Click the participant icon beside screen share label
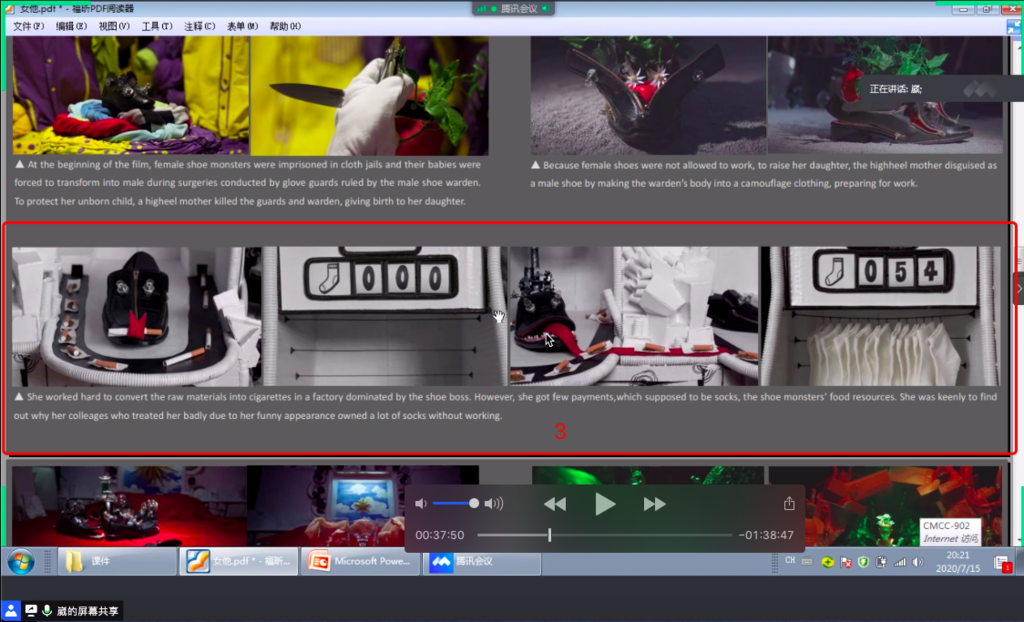Image resolution: width=1024 pixels, height=622 pixels. (x=11, y=611)
